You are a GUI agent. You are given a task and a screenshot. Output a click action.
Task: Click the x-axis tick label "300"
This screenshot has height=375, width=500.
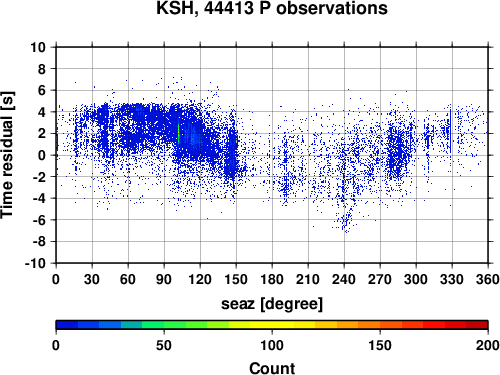[416, 279]
